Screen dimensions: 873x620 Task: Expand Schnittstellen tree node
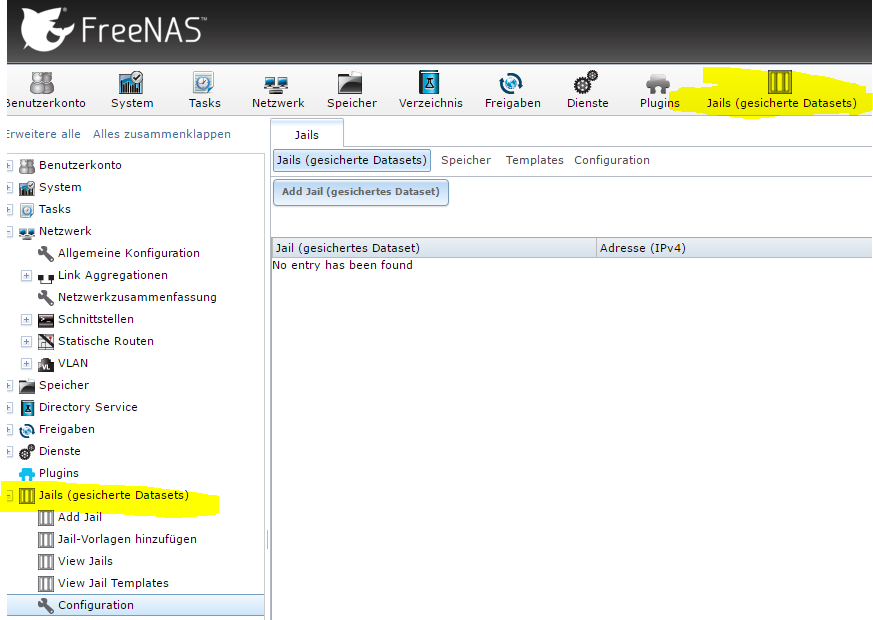pyautogui.click(x=26, y=319)
